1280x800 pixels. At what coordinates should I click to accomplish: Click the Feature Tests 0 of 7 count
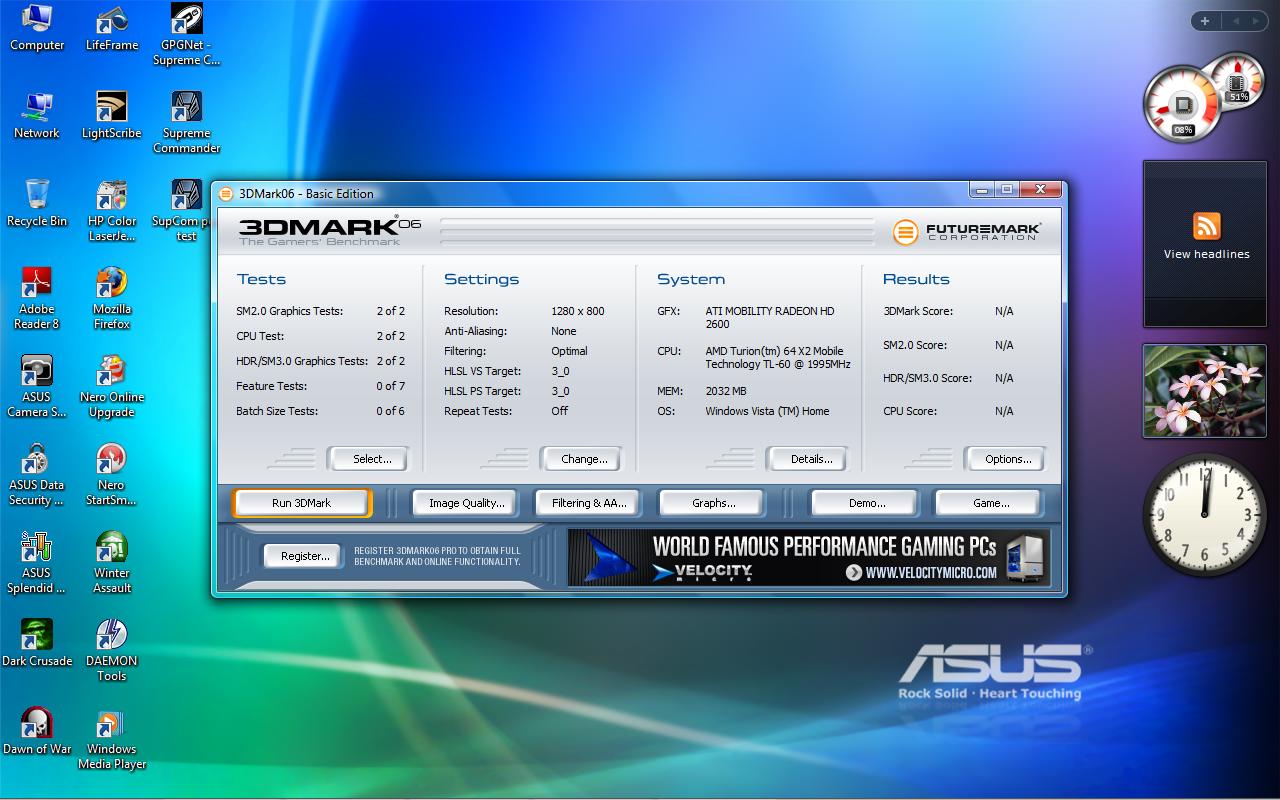pyautogui.click(x=391, y=386)
